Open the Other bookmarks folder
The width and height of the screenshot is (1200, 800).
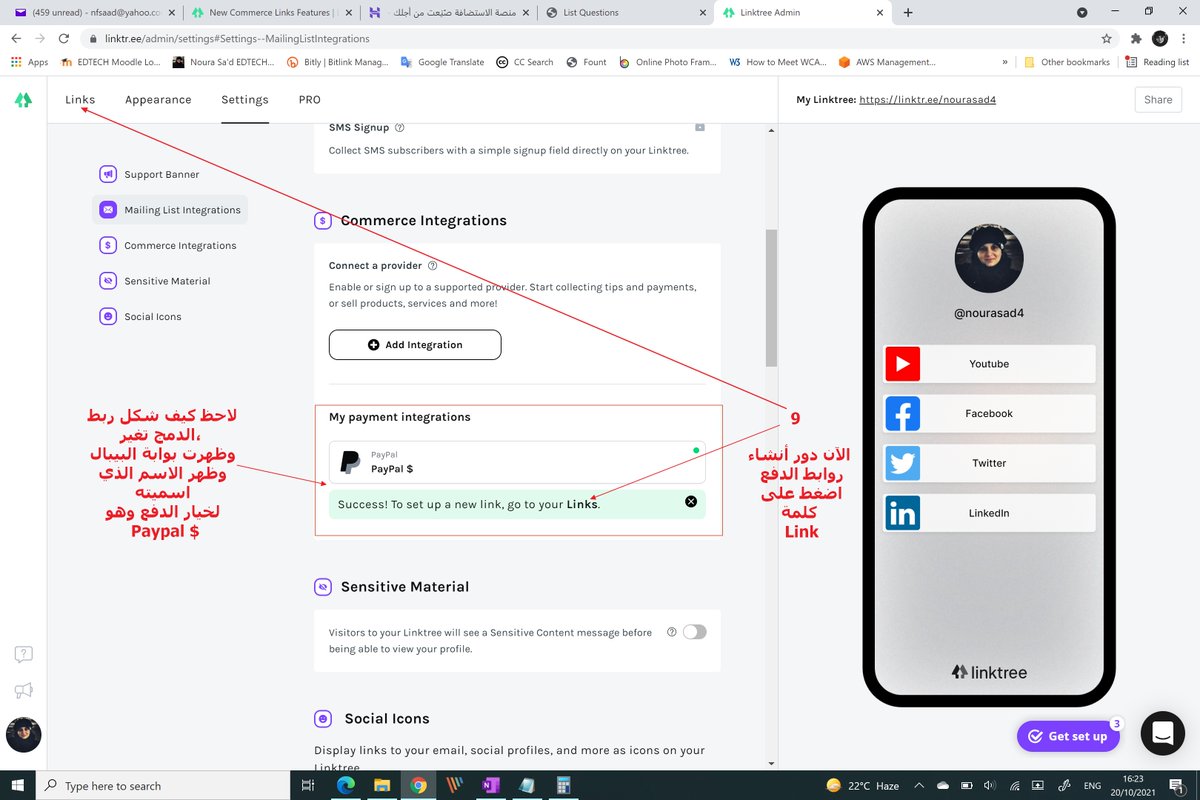point(1067,62)
